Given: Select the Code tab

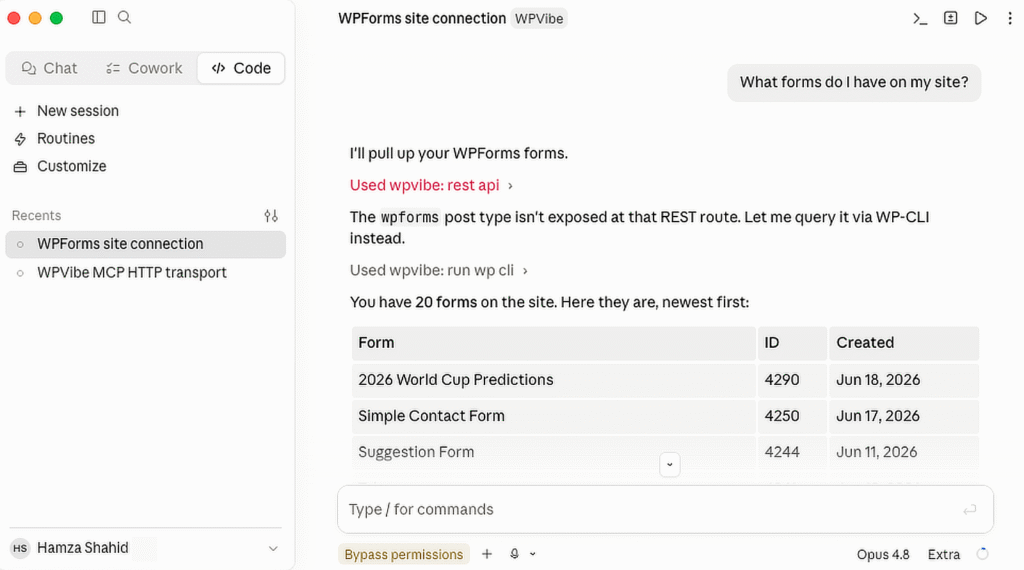Looking at the screenshot, I should [x=241, y=68].
